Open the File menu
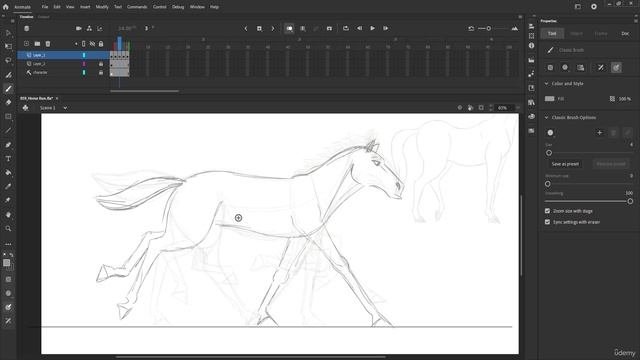 [45, 7]
